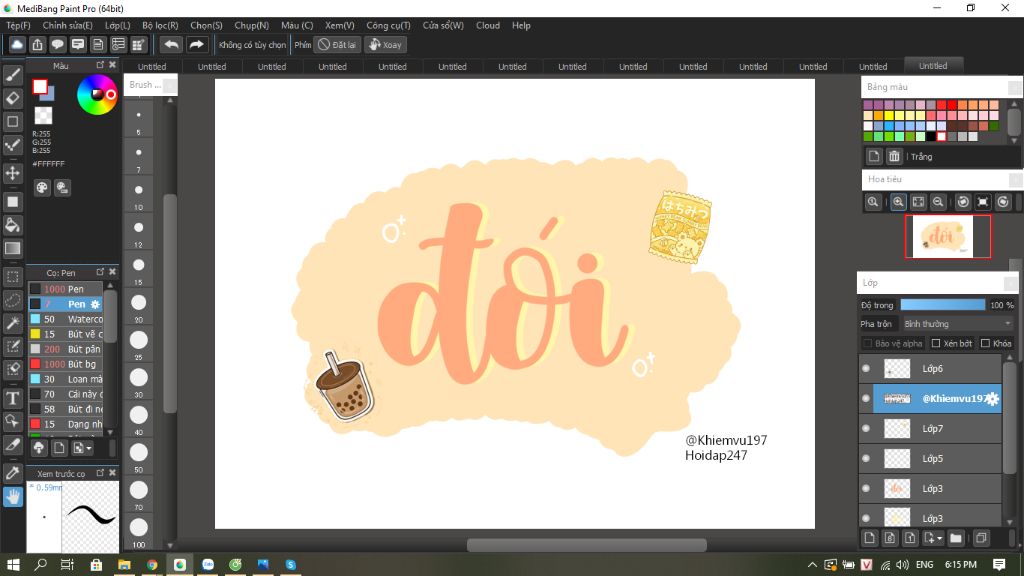Open the Công cụ(T) menu

click(388, 25)
